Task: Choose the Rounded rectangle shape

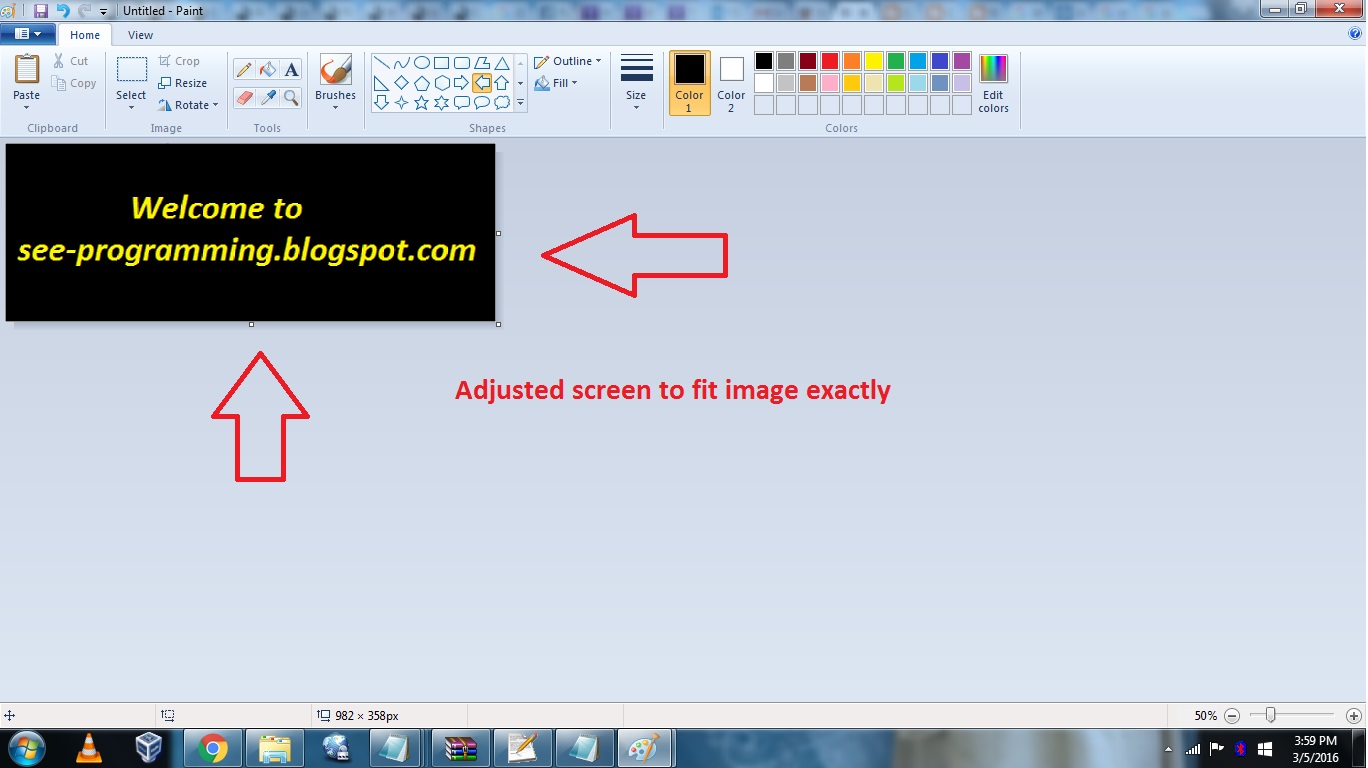Action: (461, 63)
